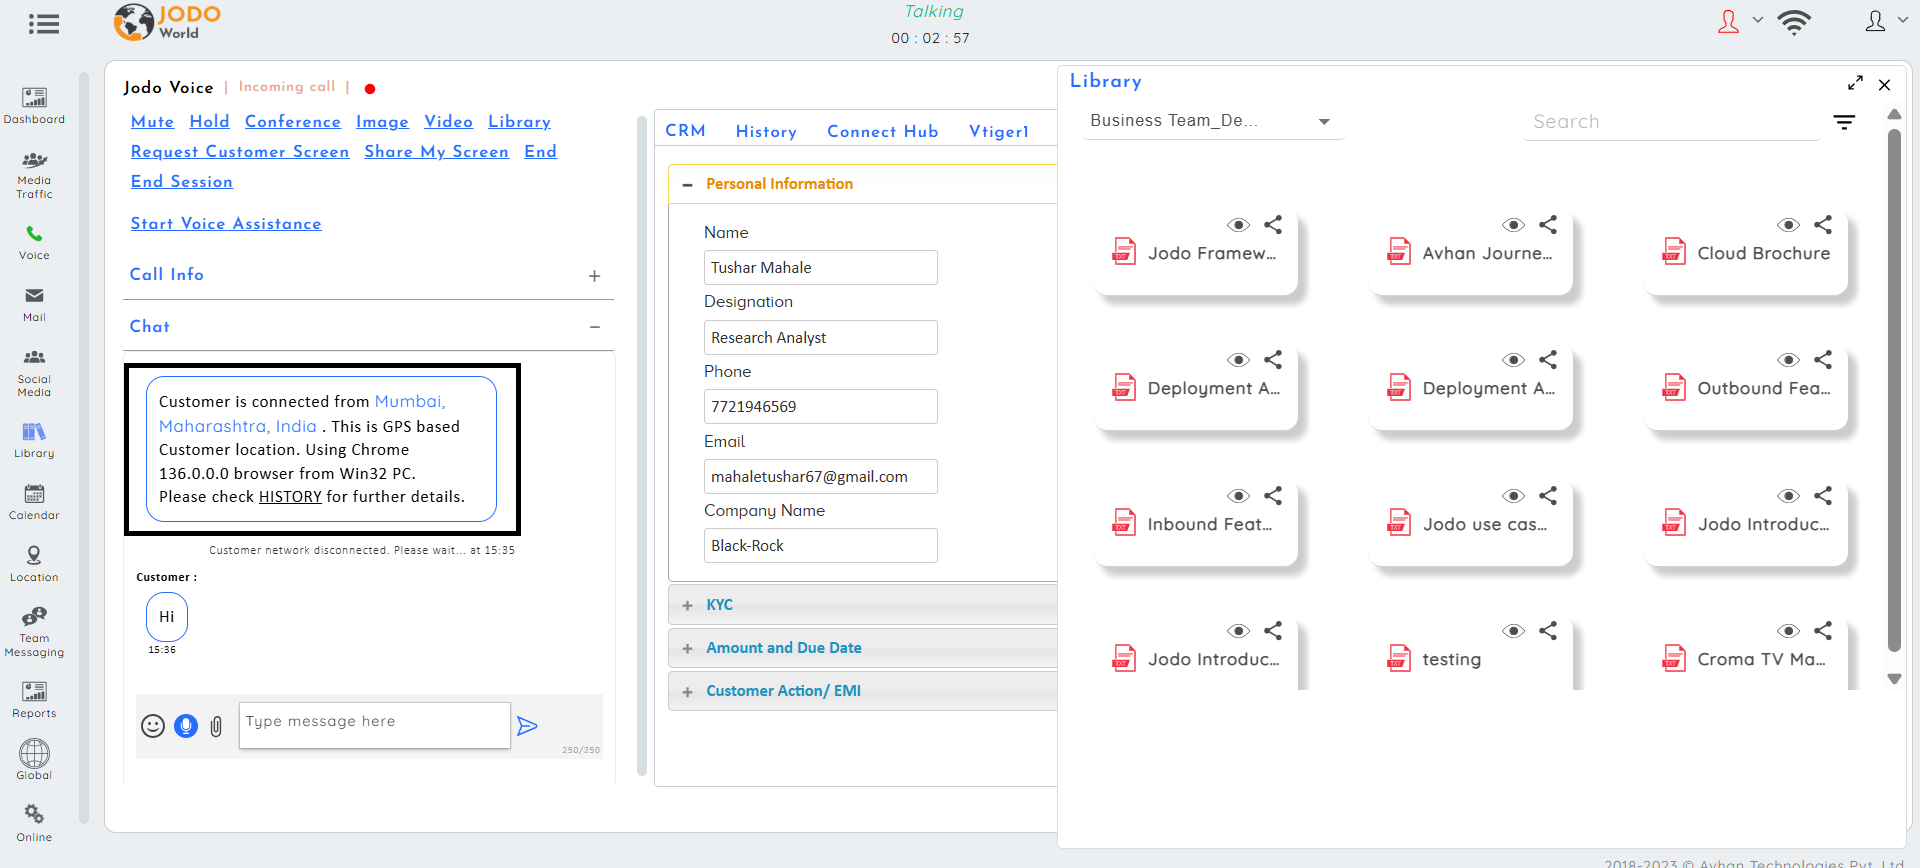Screen dimensions: 1920x868
Task: Click the Mute call link
Action: [x=152, y=122]
